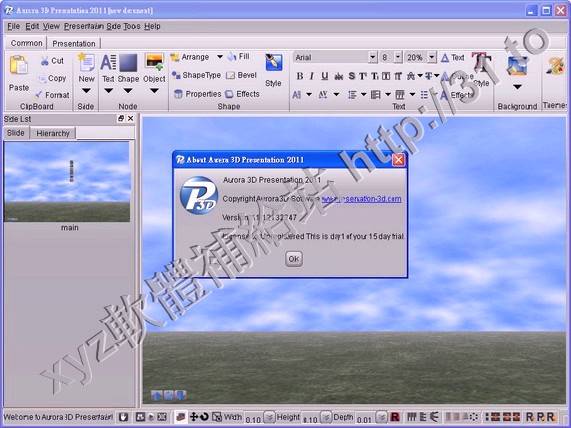This screenshot has width=571, height=428.
Task: Open the presentation-3d.com website link
Action: pyautogui.click(x=362, y=199)
